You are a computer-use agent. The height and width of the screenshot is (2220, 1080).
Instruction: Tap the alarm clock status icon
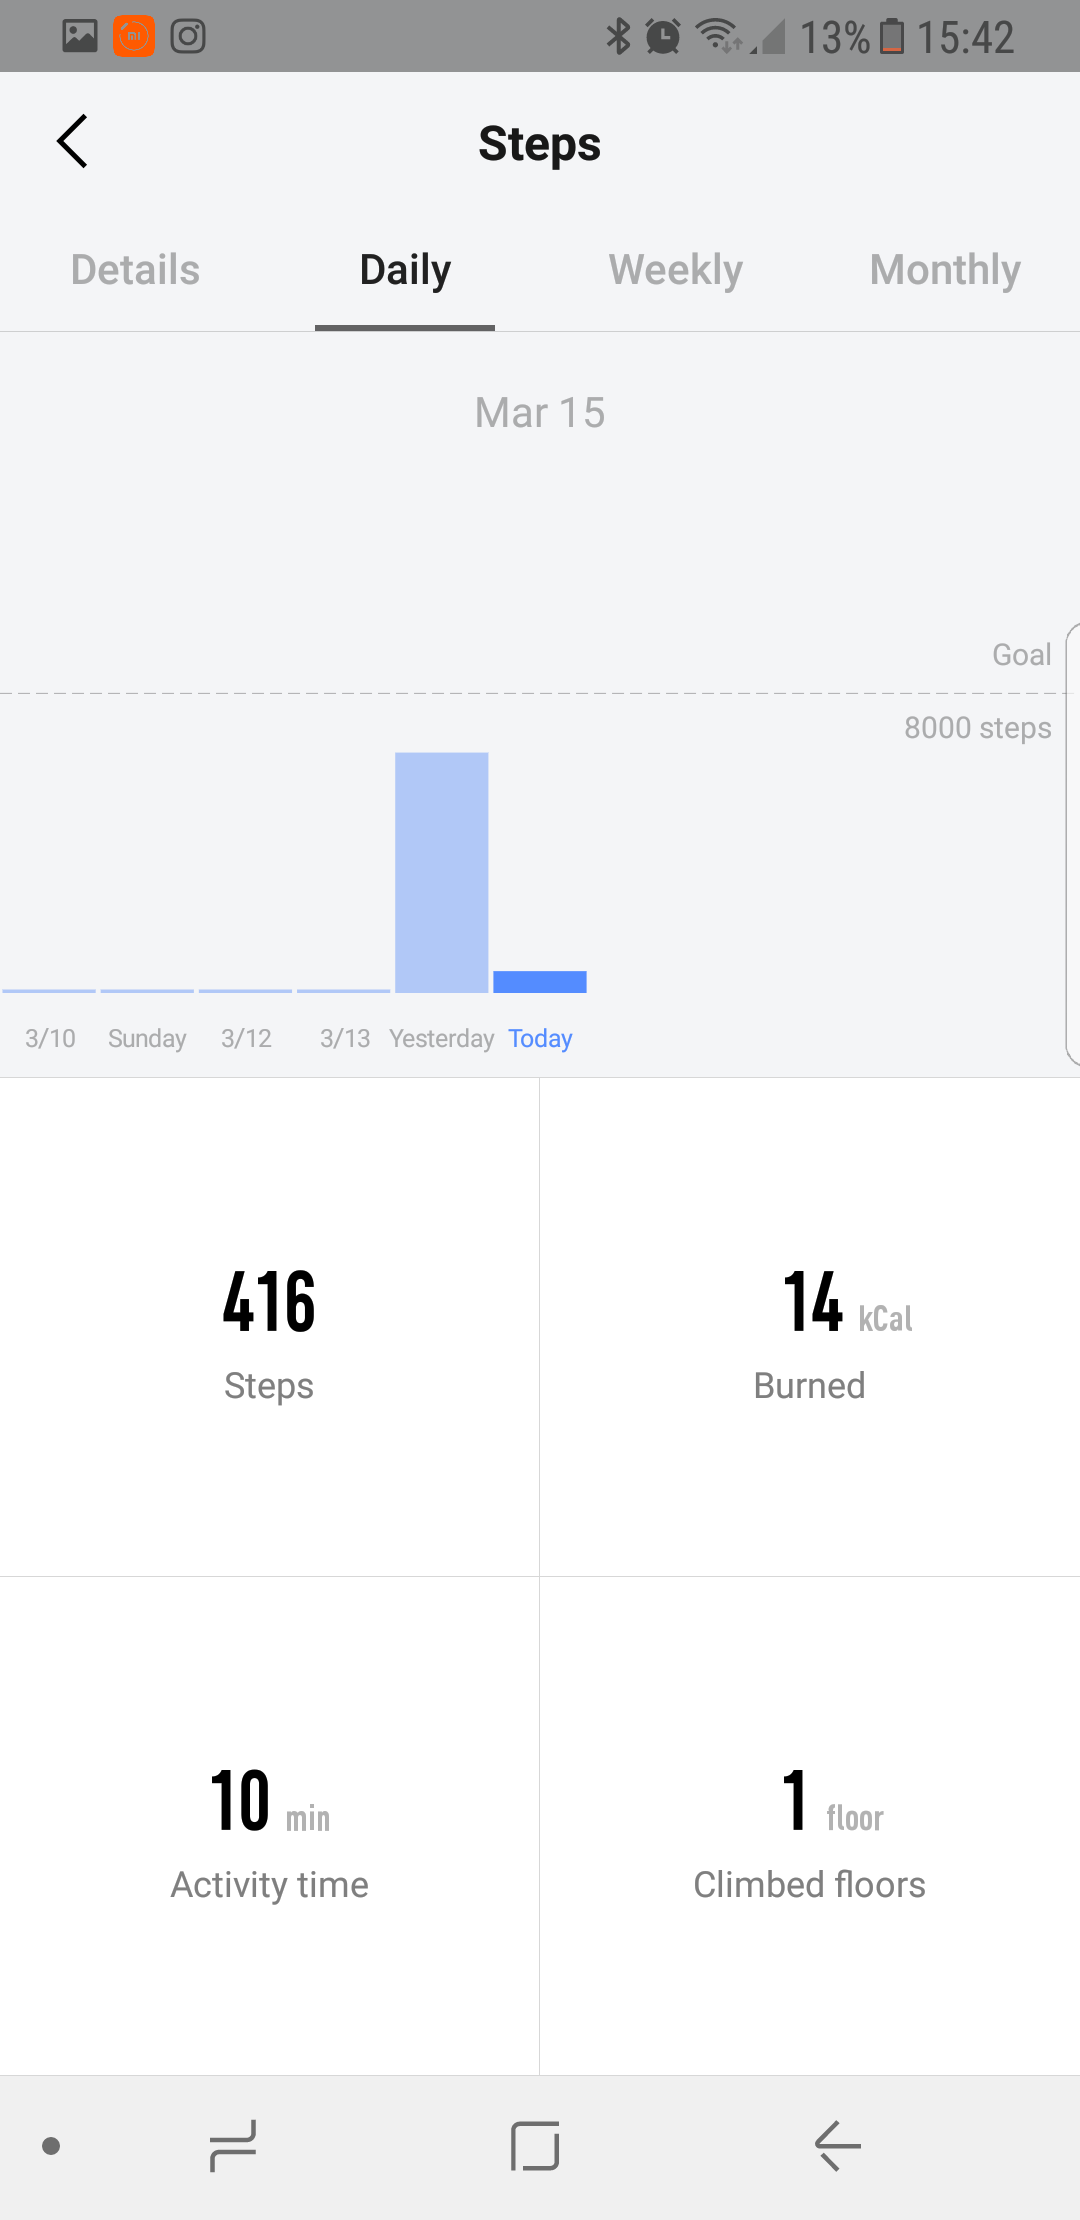tap(663, 36)
